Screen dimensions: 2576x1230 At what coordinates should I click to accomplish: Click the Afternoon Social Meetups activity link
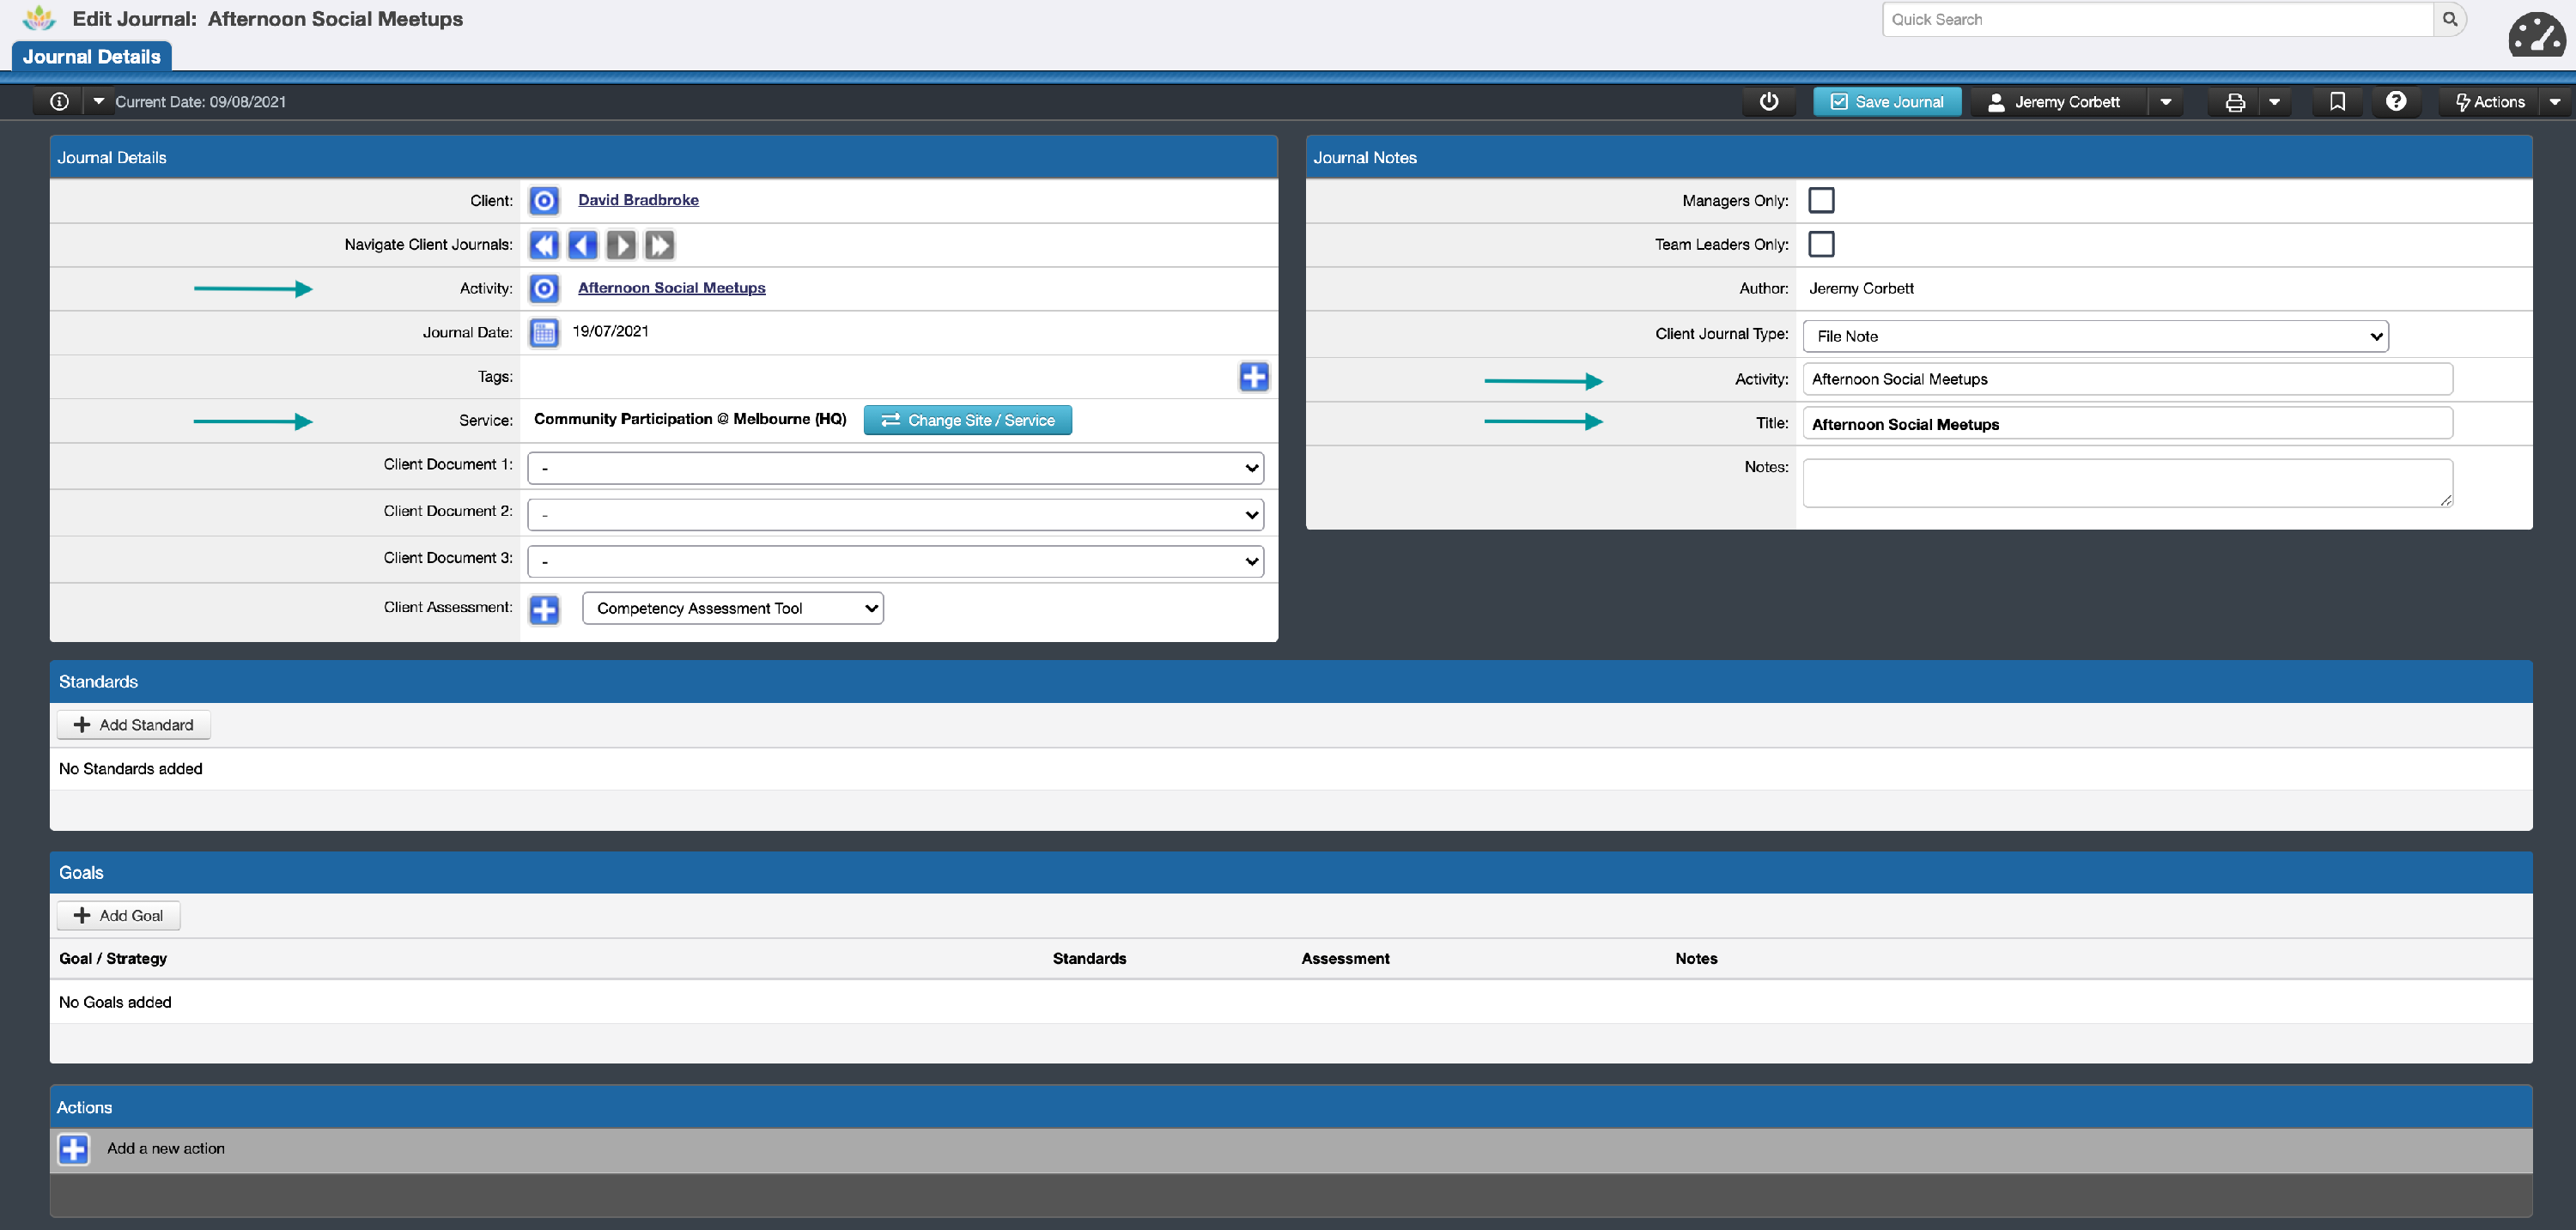click(x=671, y=287)
